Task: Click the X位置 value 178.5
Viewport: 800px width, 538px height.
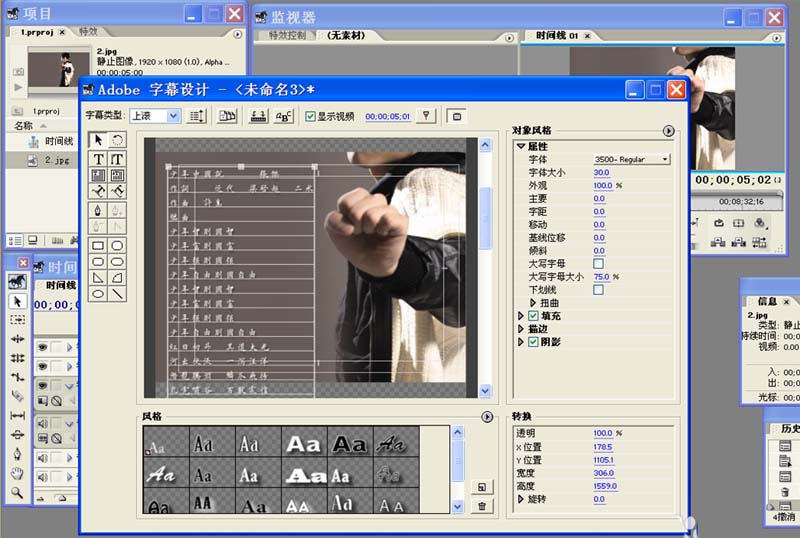Action: 603,447
